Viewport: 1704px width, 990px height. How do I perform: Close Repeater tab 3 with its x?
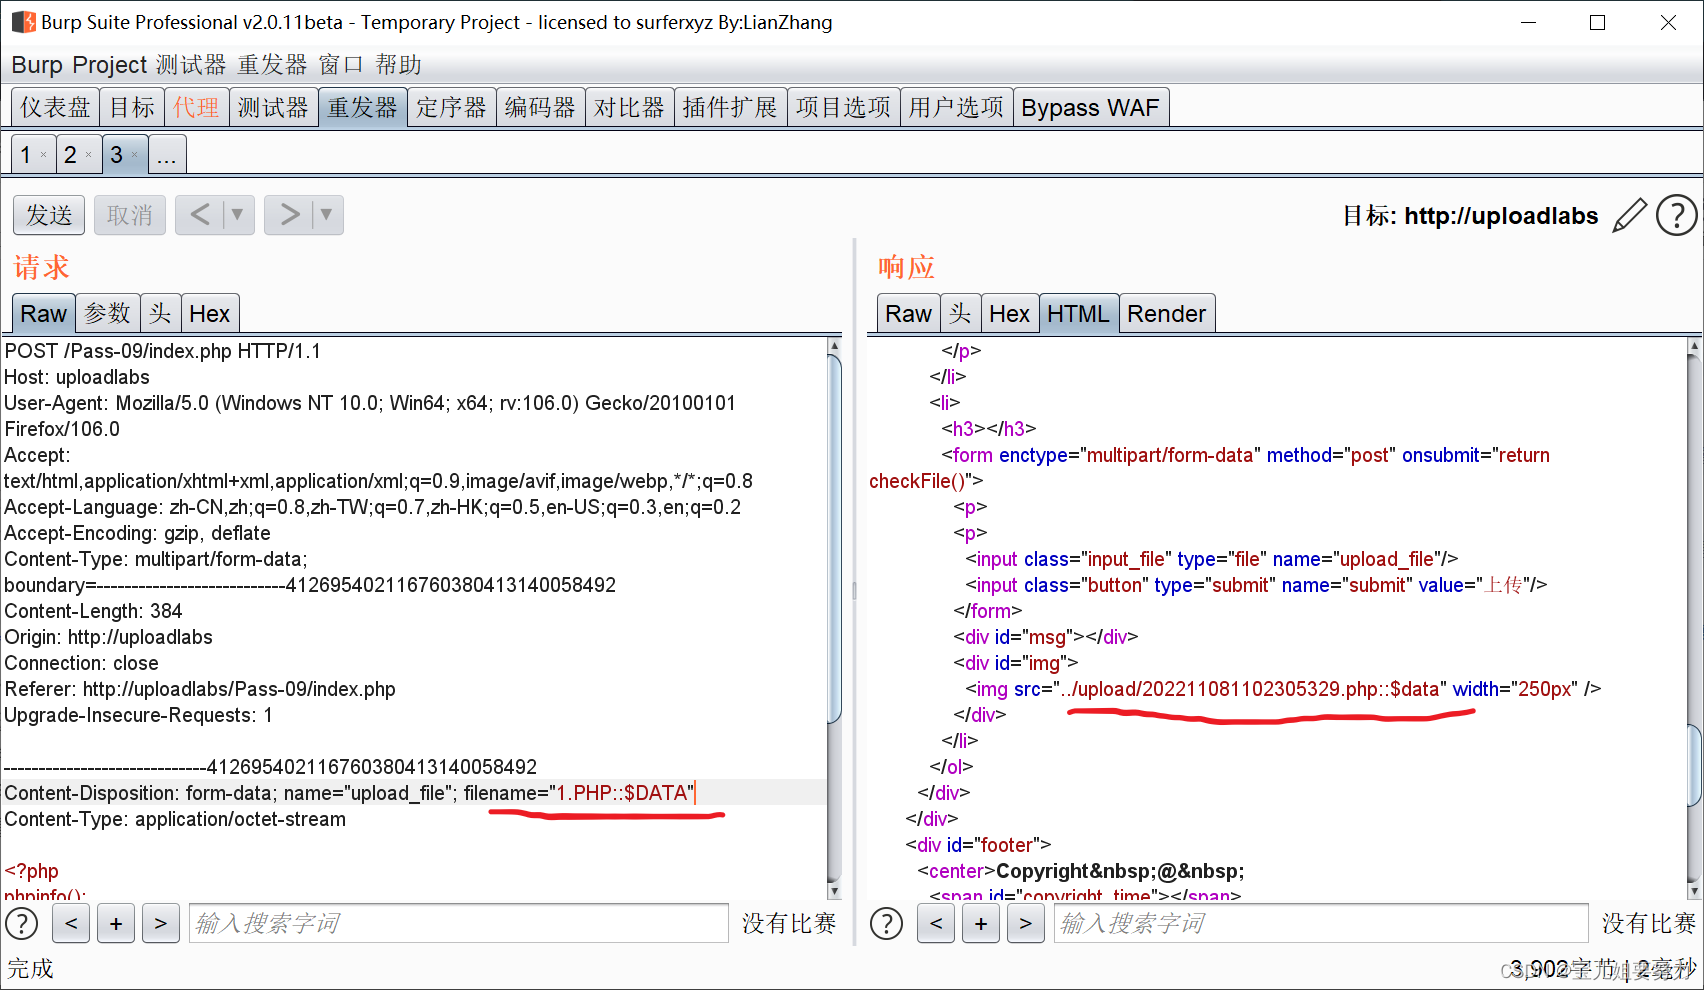[135, 155]
